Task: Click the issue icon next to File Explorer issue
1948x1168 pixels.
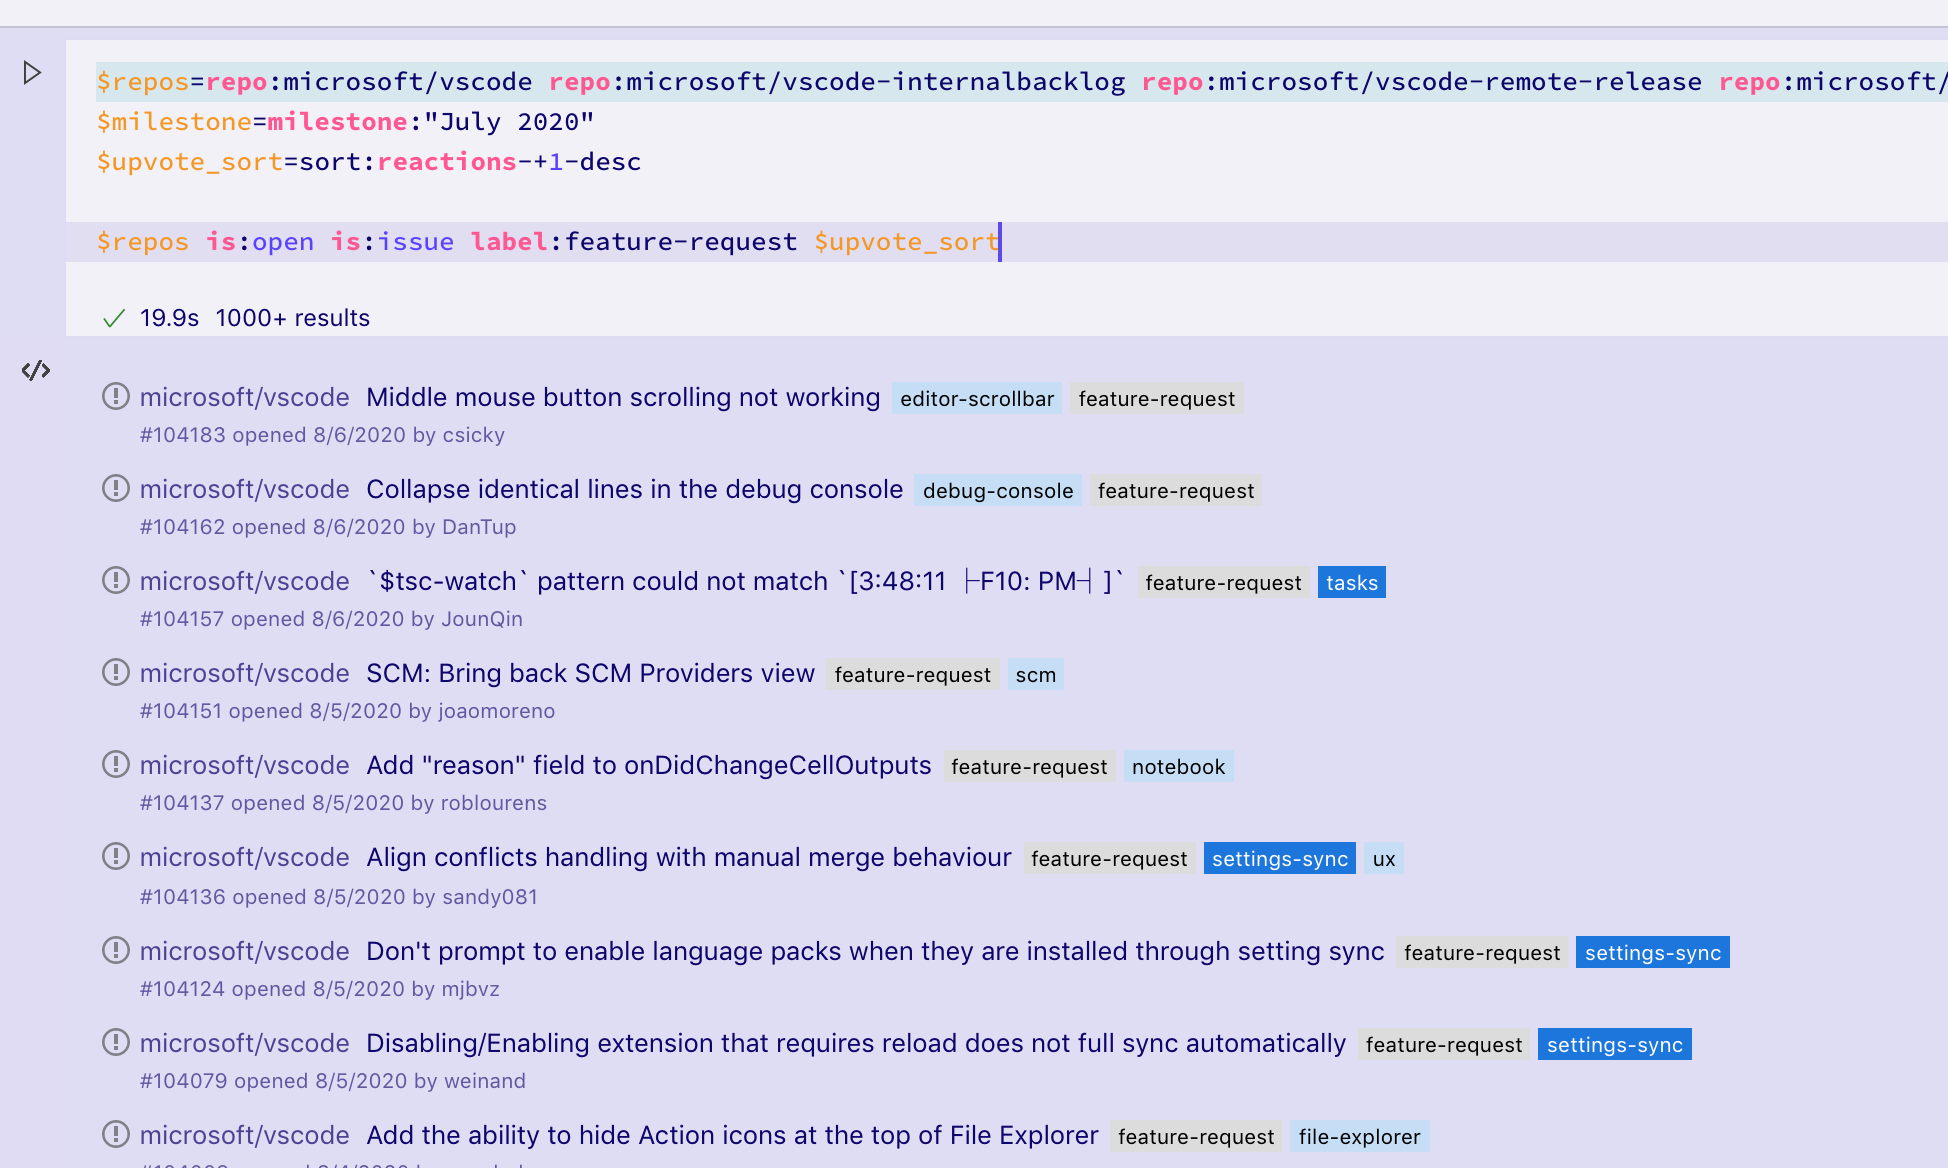Action: coord(115,1134)
